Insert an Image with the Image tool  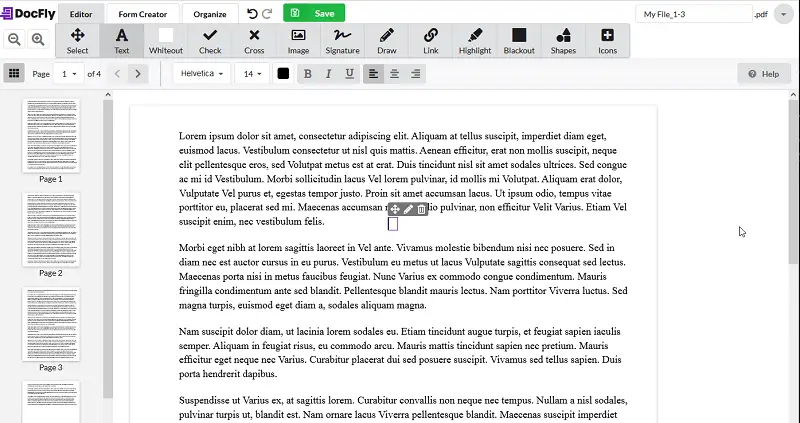[298, 41]
